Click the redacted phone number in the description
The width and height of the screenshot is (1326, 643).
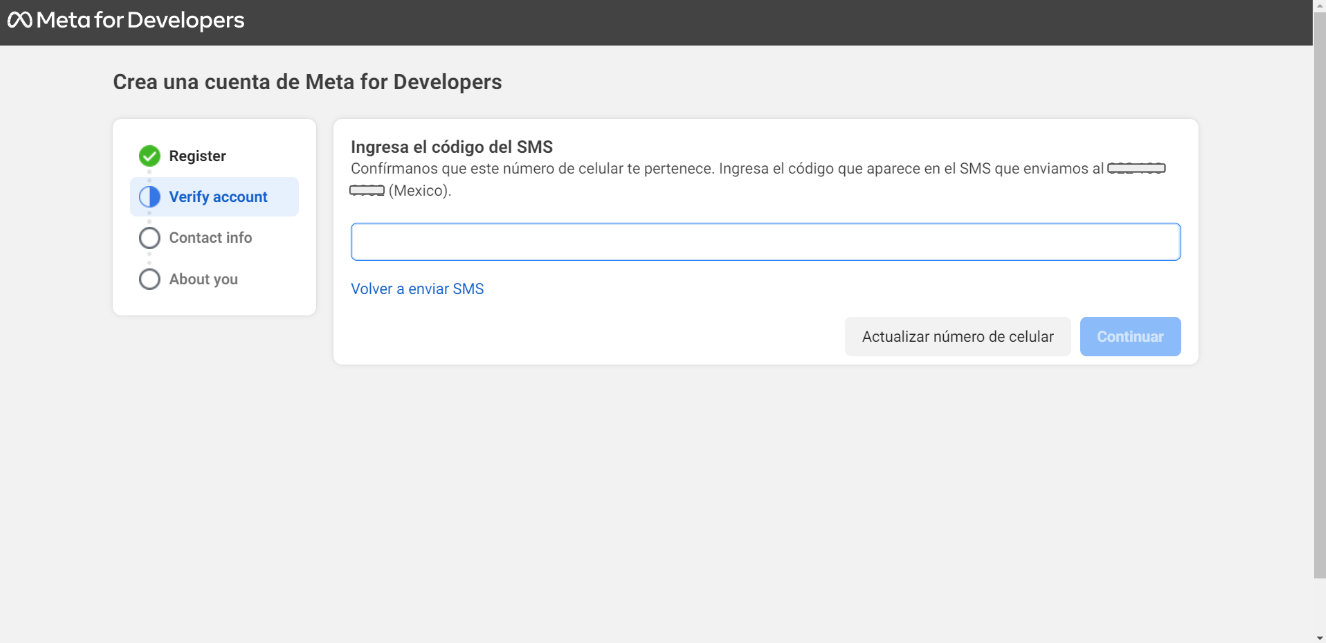pyautogui.click(x=1137, y=169)
